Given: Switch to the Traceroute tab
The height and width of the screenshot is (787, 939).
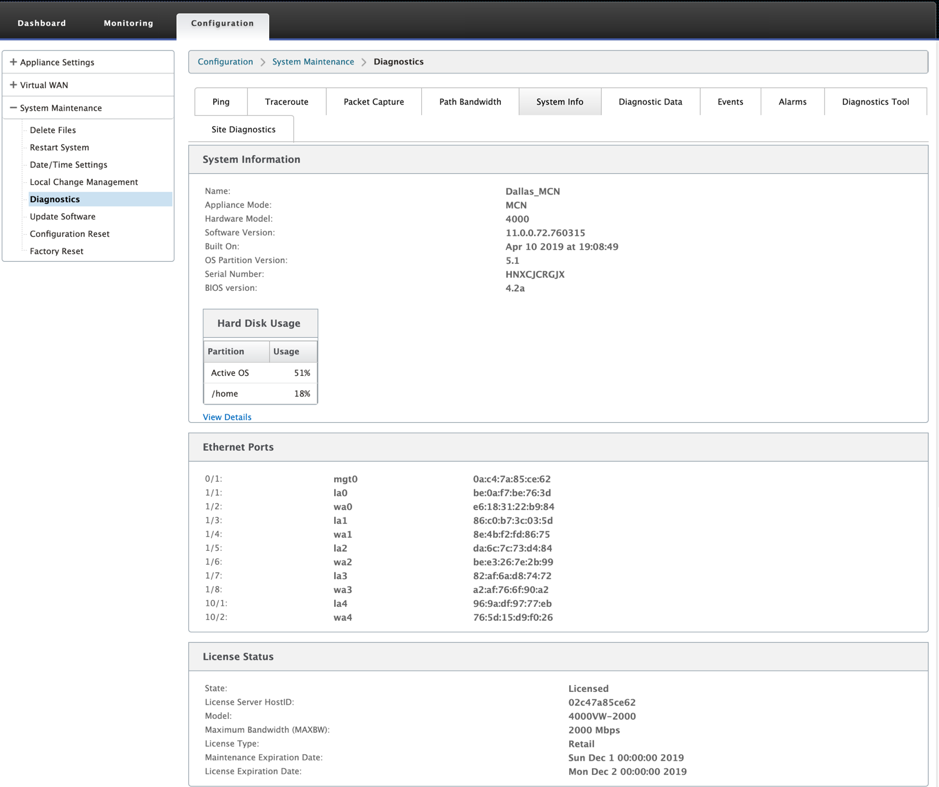Looking at the screenshot, I should point(287,102).
